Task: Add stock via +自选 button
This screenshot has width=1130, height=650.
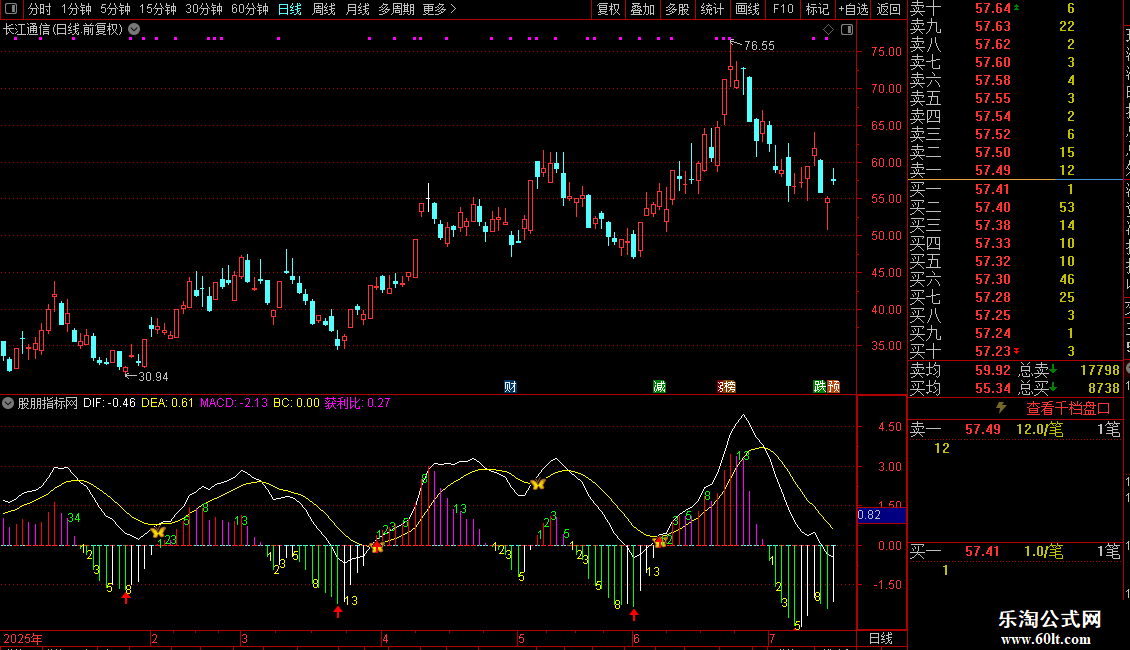Action: [x=854, y=9]
